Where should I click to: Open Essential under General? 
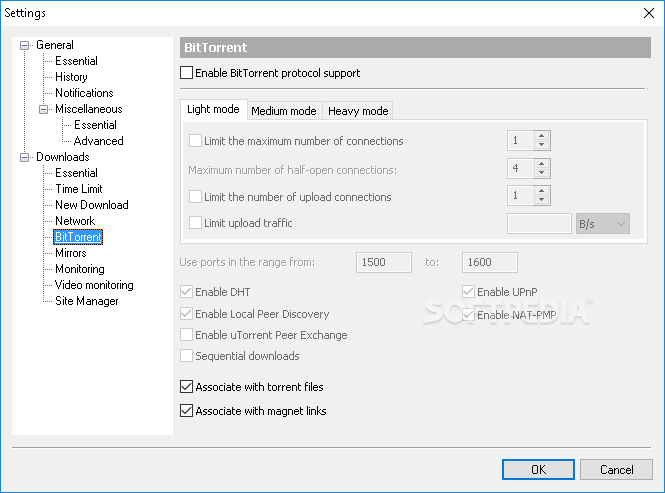[76, 61]
